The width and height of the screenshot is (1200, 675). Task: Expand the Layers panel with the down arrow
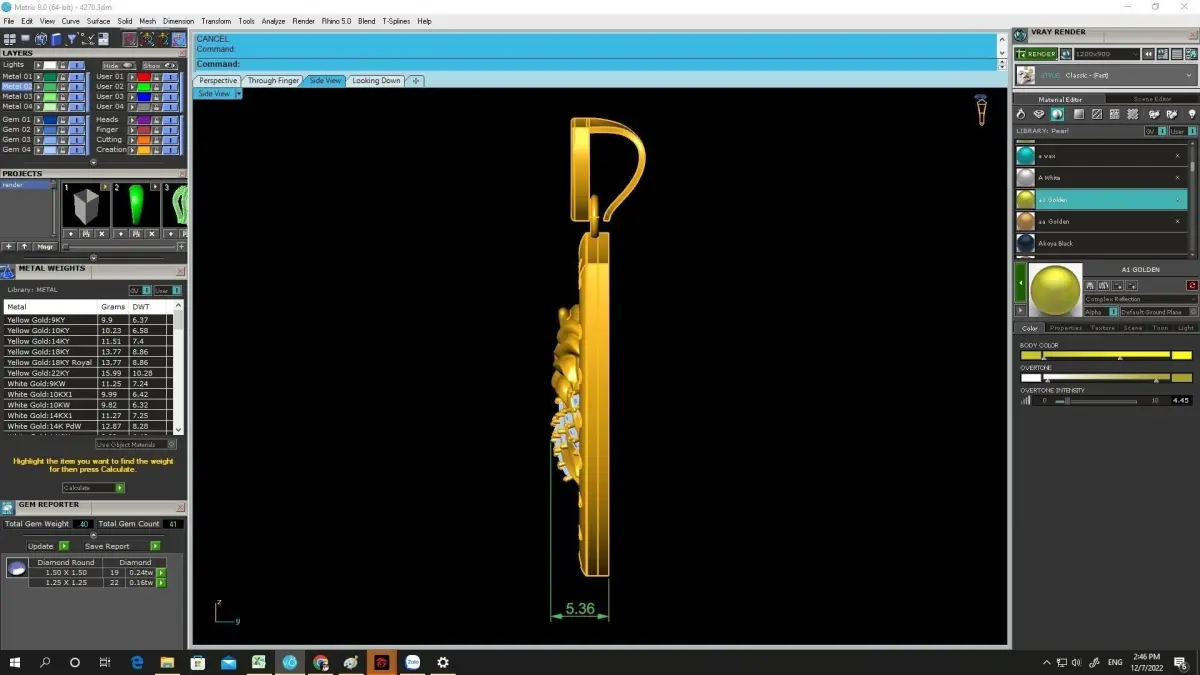(x=94, y=162)
